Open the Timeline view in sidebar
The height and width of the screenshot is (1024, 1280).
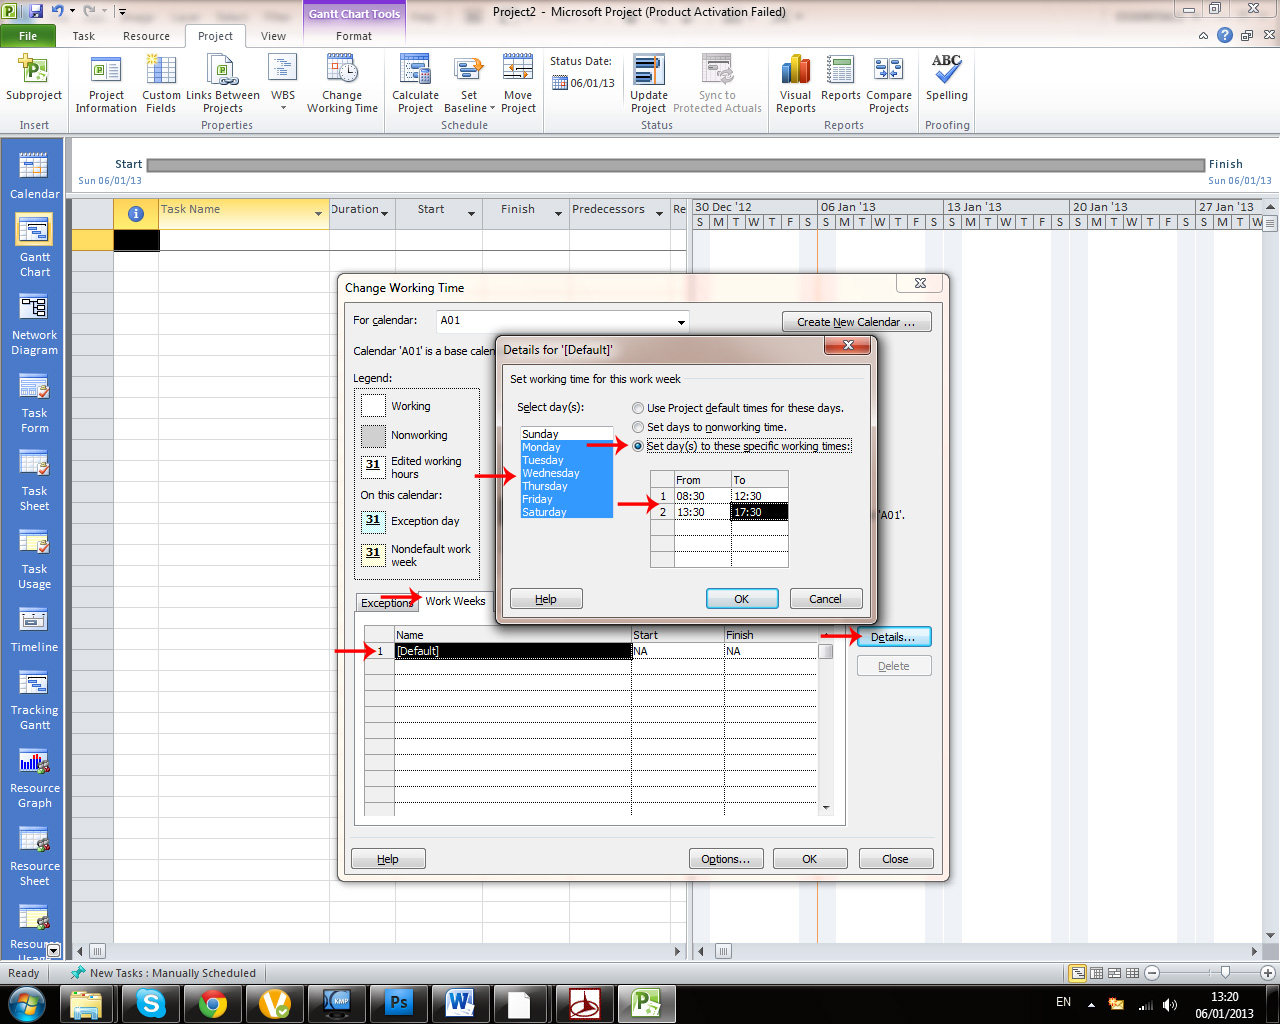(35, 630)
